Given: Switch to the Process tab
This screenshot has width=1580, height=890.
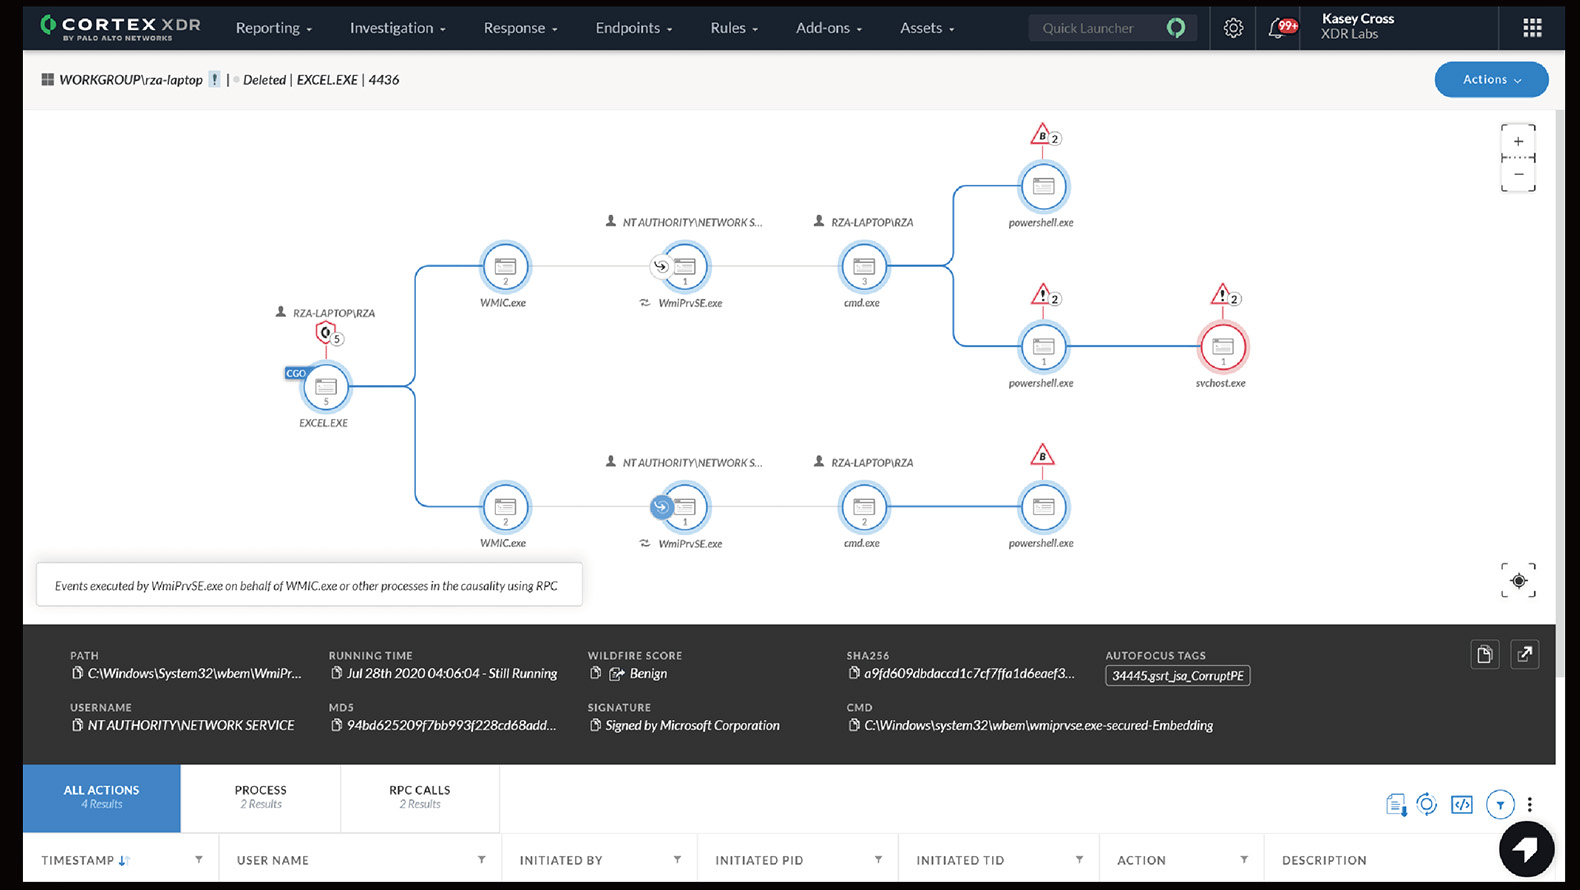Looking at the screenshot, I should click(x=260, y=797).
